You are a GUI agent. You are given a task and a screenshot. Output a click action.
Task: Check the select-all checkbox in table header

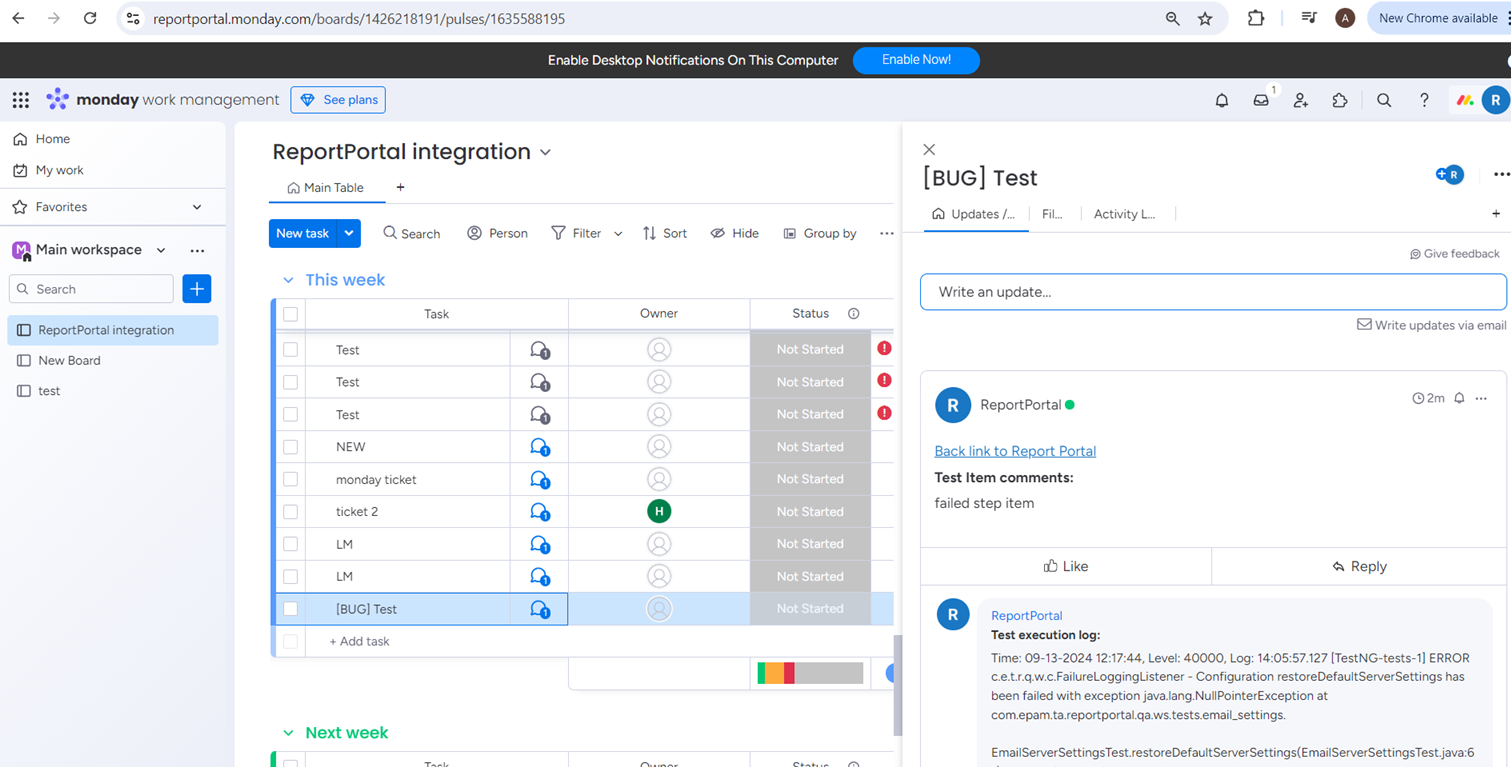pos(289,313)
